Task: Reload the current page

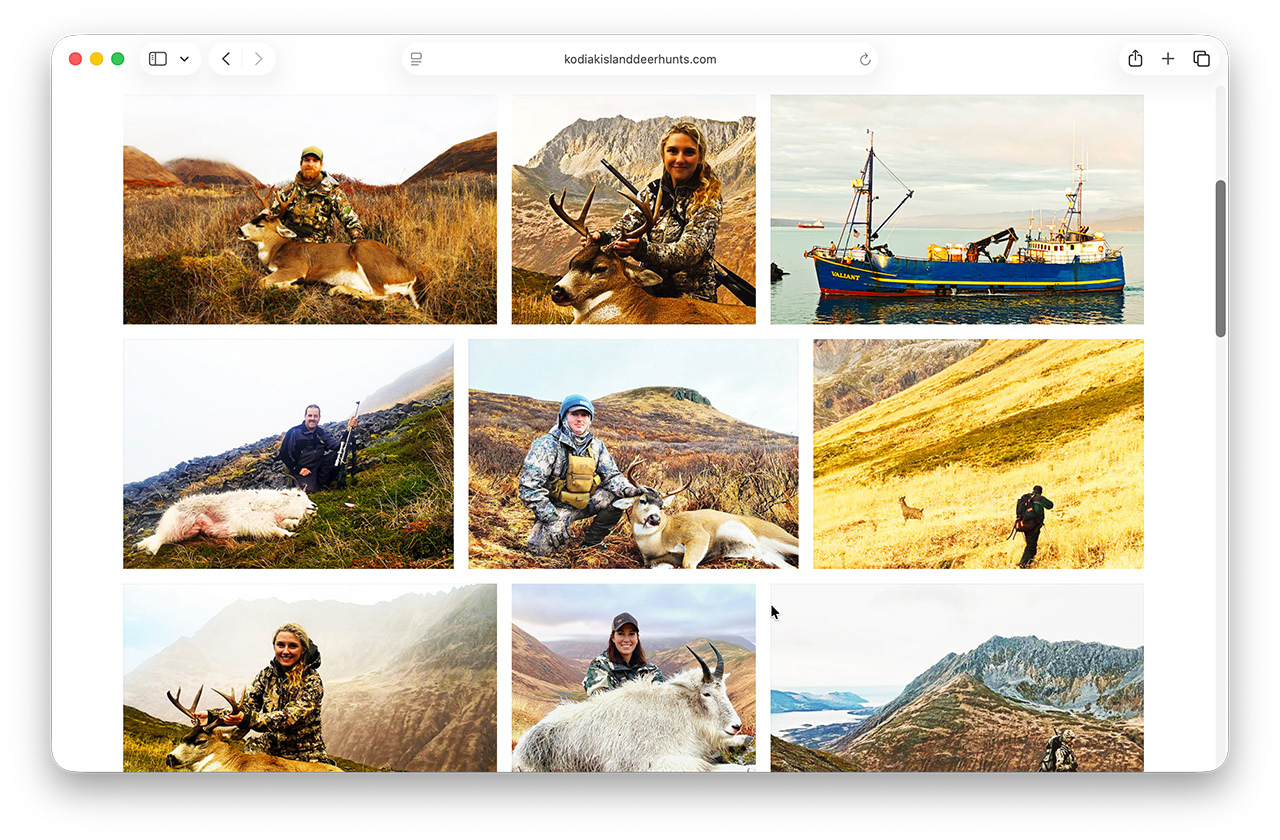Action: click(x=865, y=59)
